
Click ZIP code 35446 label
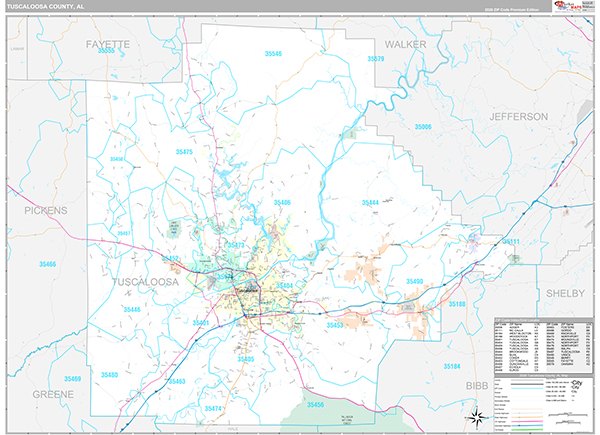[132, 310]
